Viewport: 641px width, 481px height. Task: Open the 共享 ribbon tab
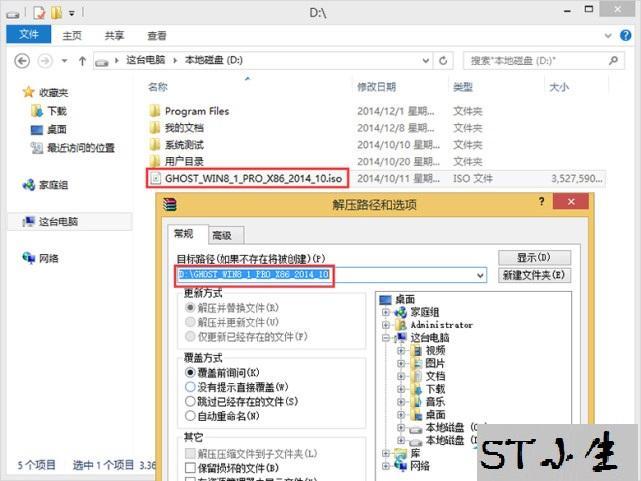pyautogui.click(x=114, y=36)
